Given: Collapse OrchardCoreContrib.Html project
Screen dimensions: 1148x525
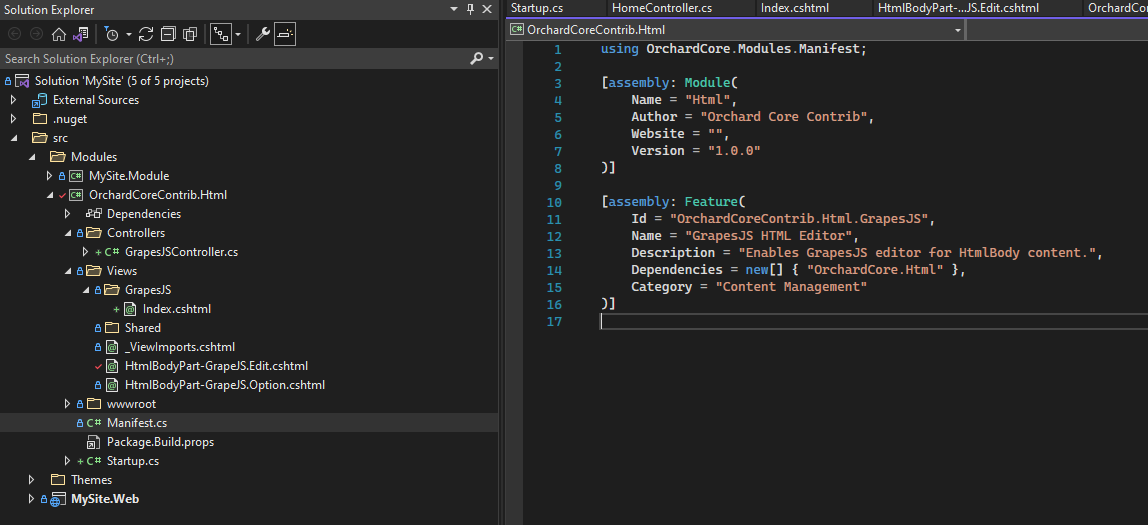Looking at the screenshot, I should click(x=49, y=195).
